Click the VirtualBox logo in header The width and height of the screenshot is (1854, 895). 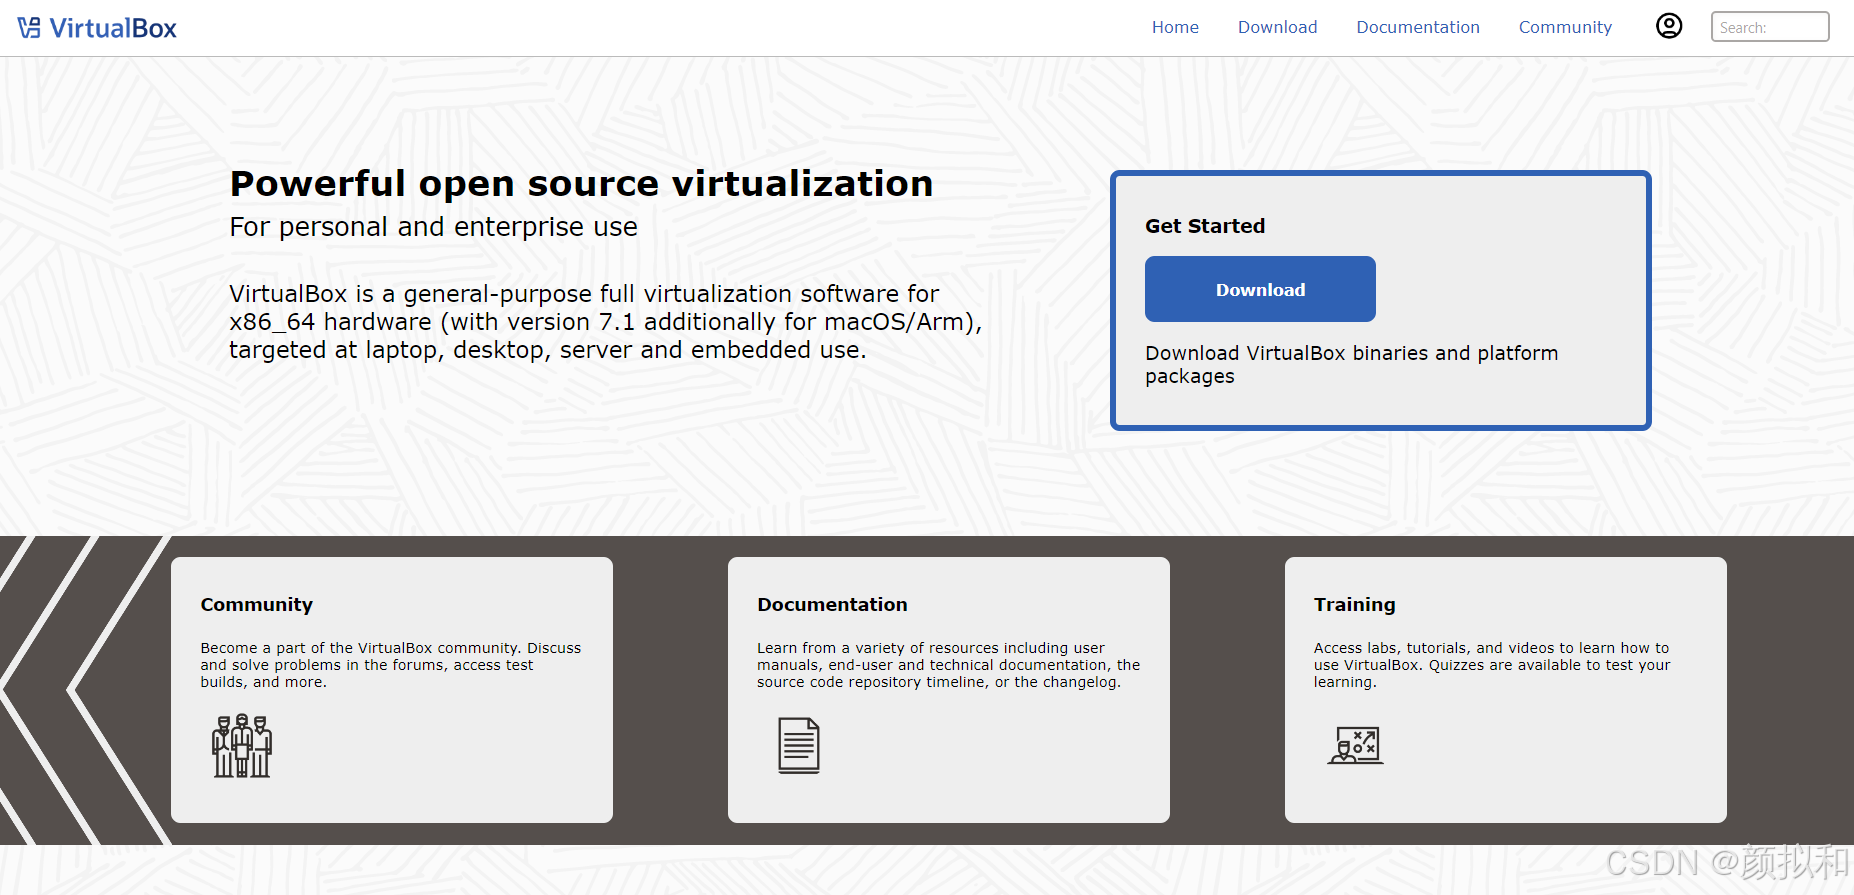97,28
